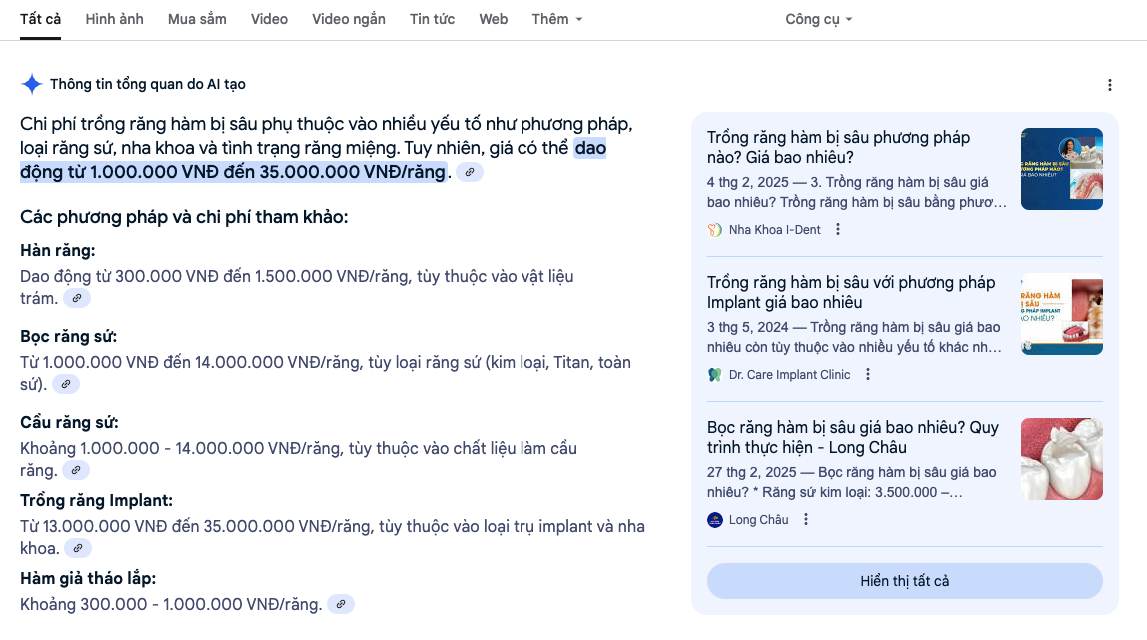1147x640 pixels.
Task: Switch to the Video tab
Action: coord(269,20)
